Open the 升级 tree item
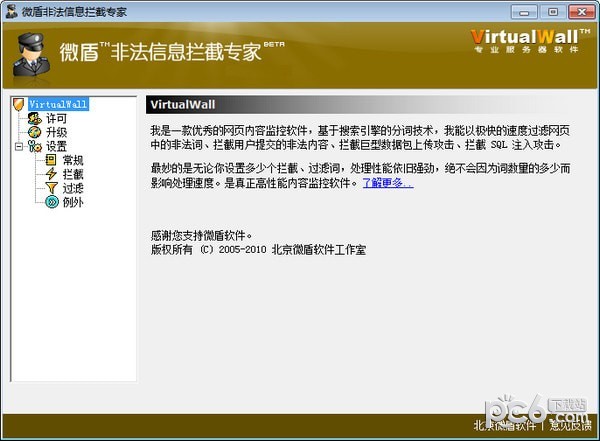Viewport: 600px width, 441px height. (56, 132)
